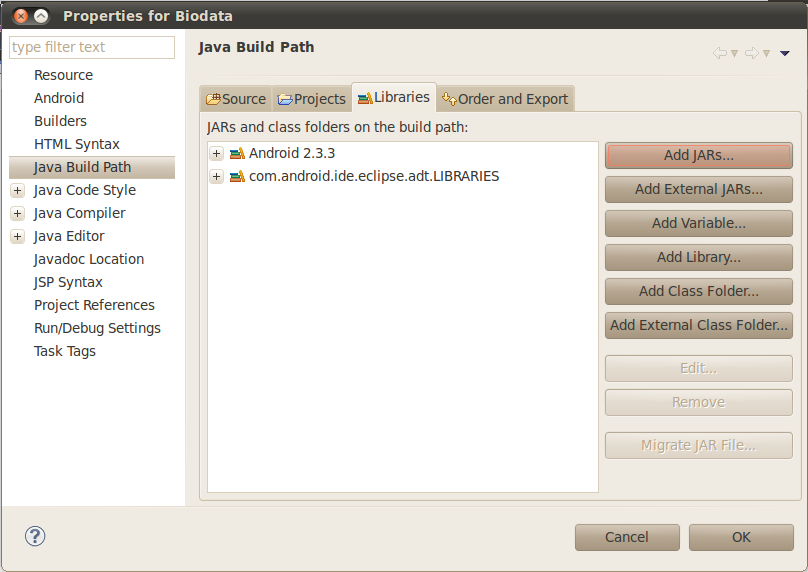808x572 pixels.
Task: Open the Projects tab
Action: [312, 99]
